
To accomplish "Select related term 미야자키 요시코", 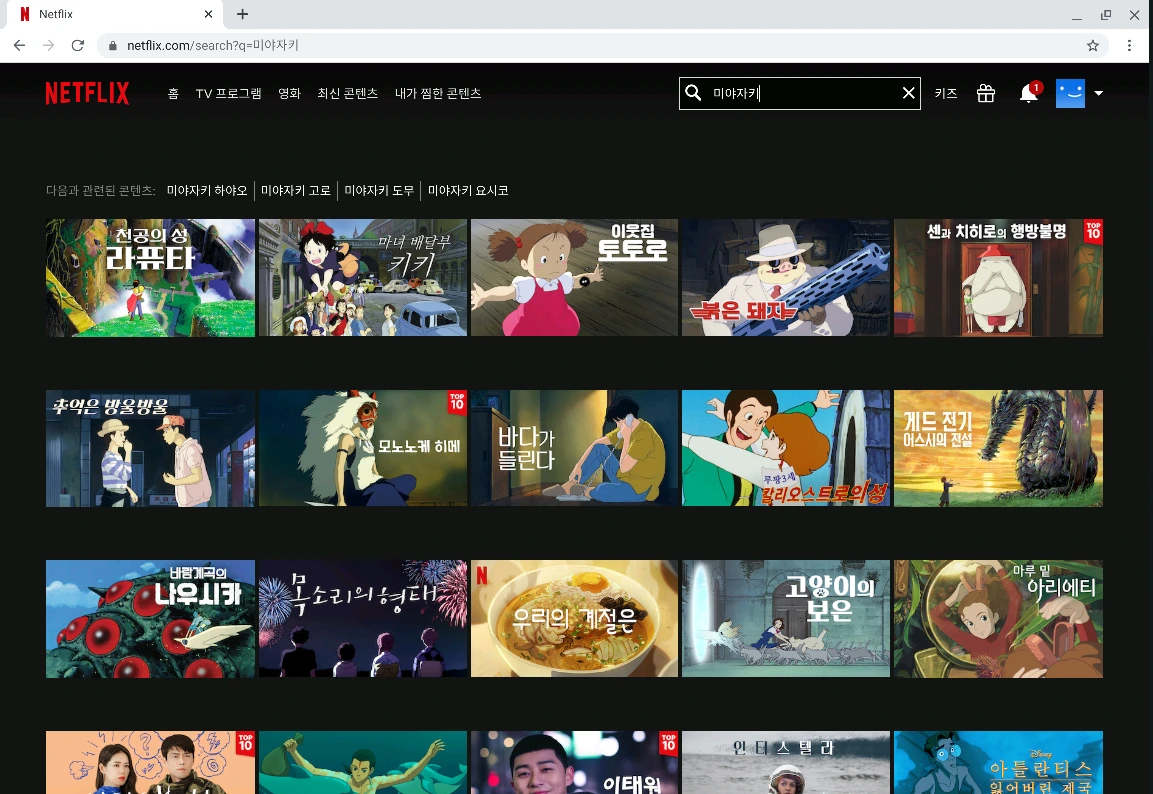I will tap(468, 190).
